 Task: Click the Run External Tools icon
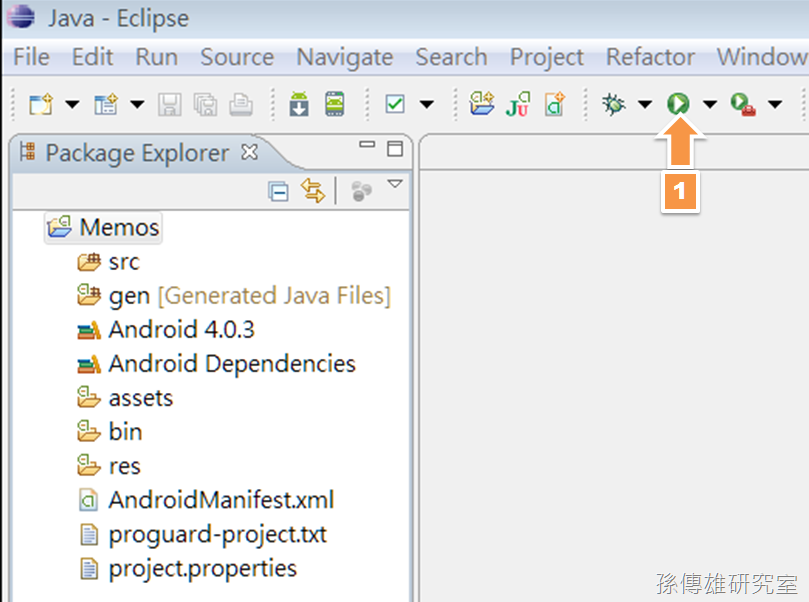pos(743,104)
